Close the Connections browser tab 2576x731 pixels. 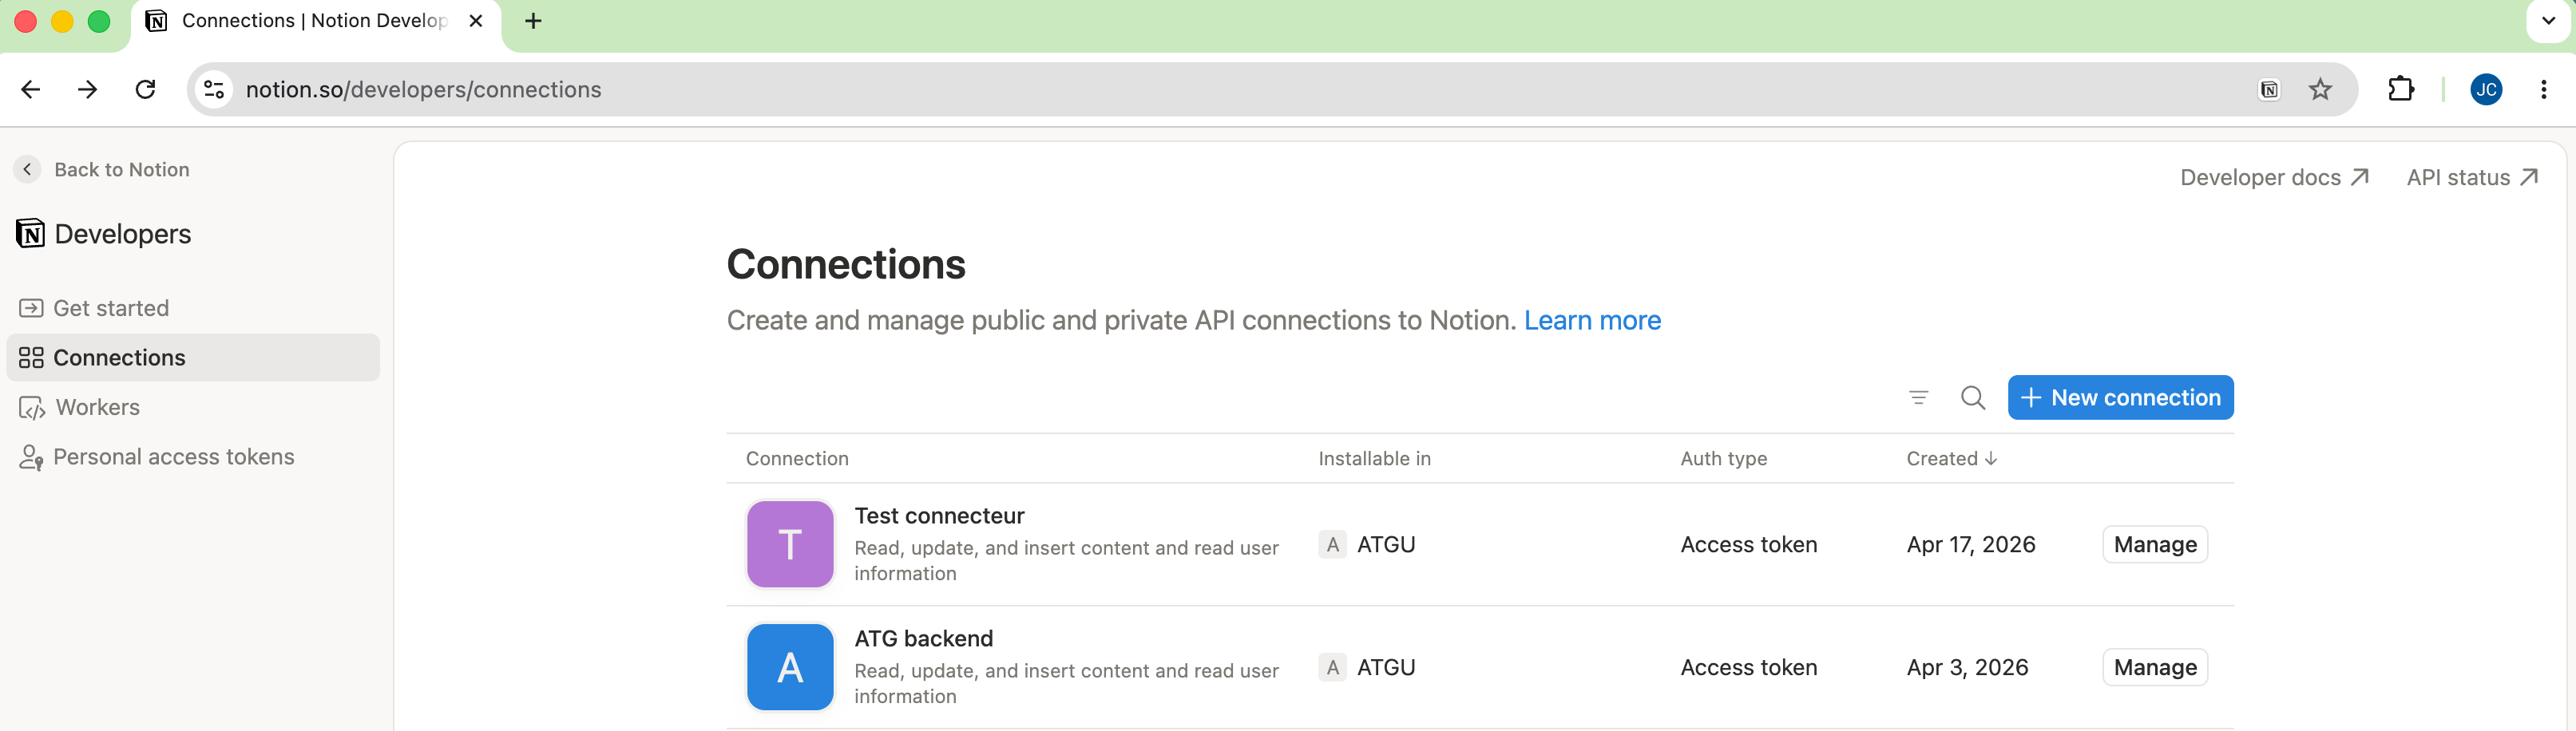[x=476, y=21]
